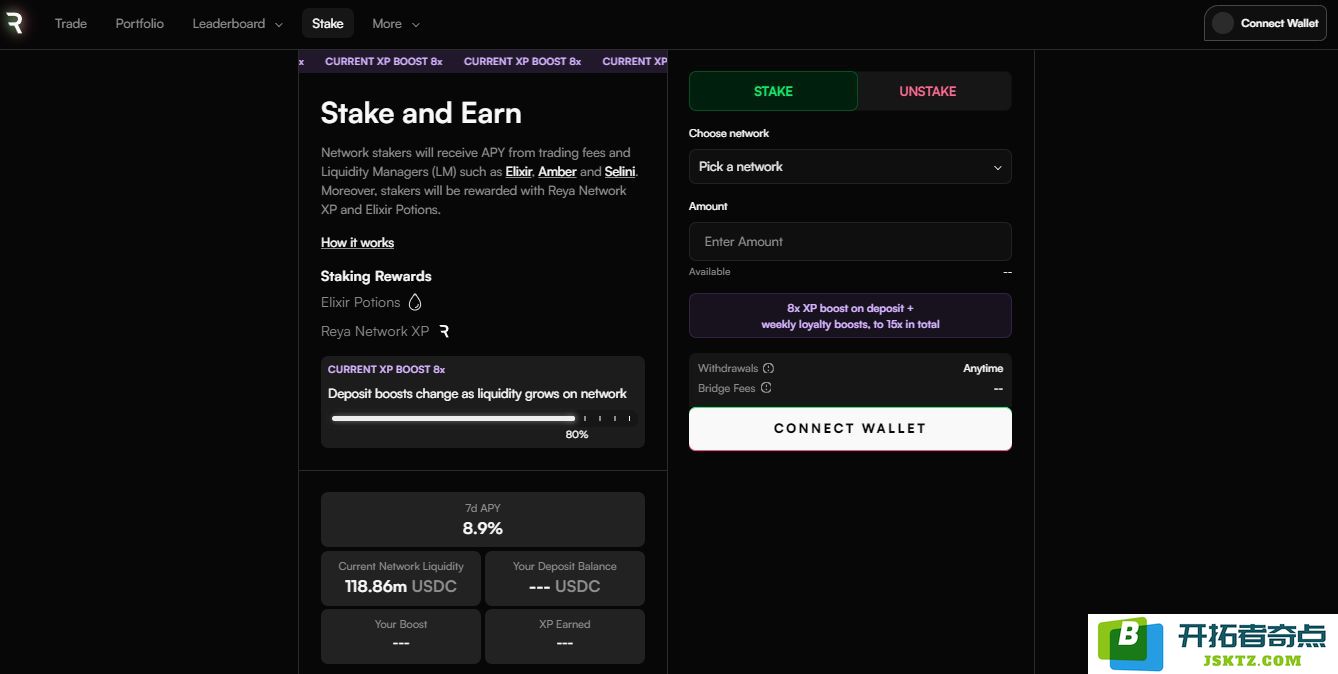The image size is (1338, 674).
Task: Click the Staking Rewards heading
Action: click(376, 276)
